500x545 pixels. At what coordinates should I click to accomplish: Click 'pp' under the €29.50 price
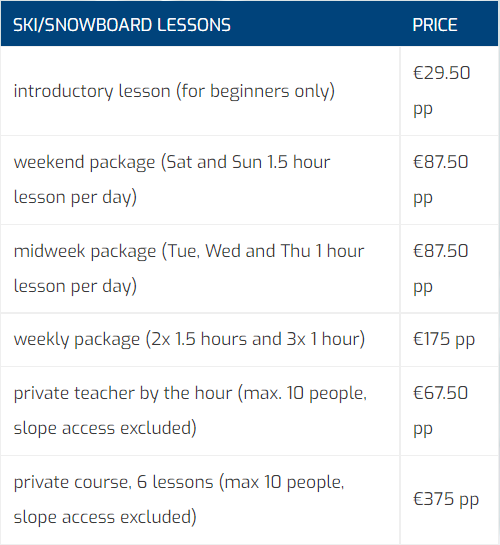point(423,111)
